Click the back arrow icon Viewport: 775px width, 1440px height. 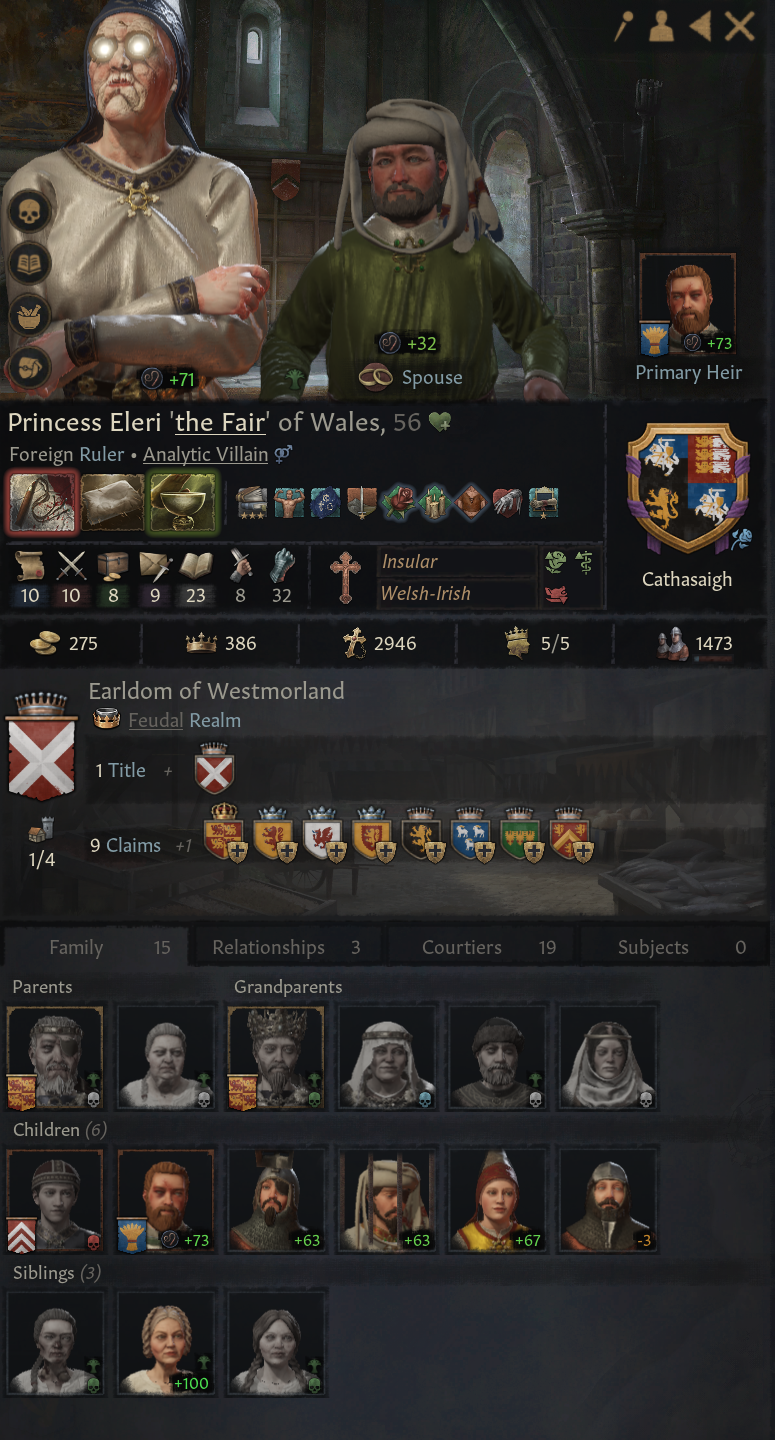pyautogui.click(x=699, y=27)
